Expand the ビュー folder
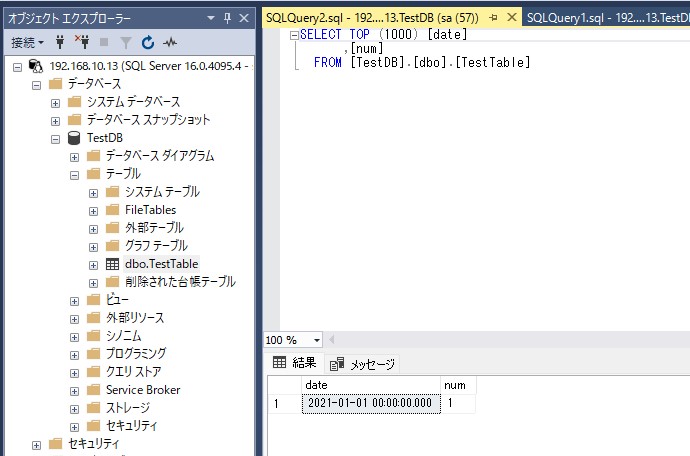The image size is (690, 456). pos(74,301)
